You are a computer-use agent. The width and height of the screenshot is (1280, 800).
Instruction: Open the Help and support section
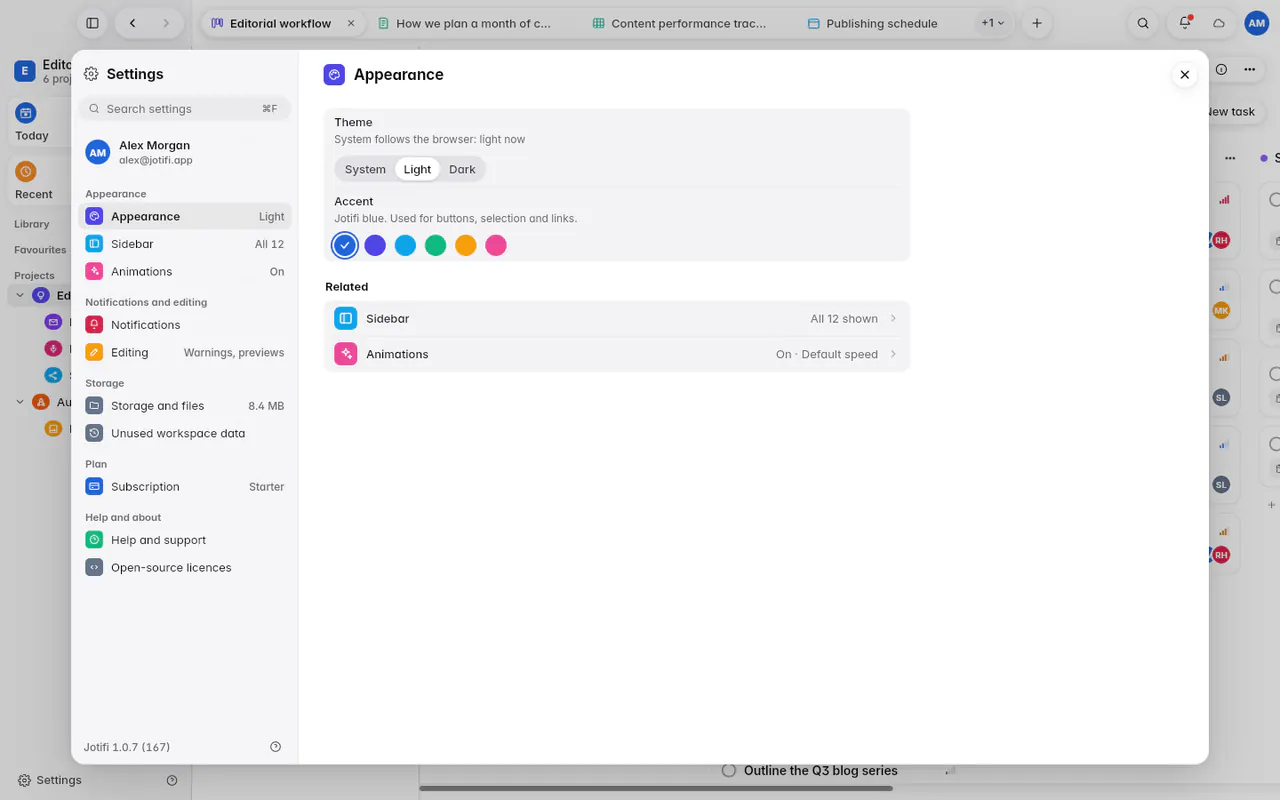click(x=185, y=540)
